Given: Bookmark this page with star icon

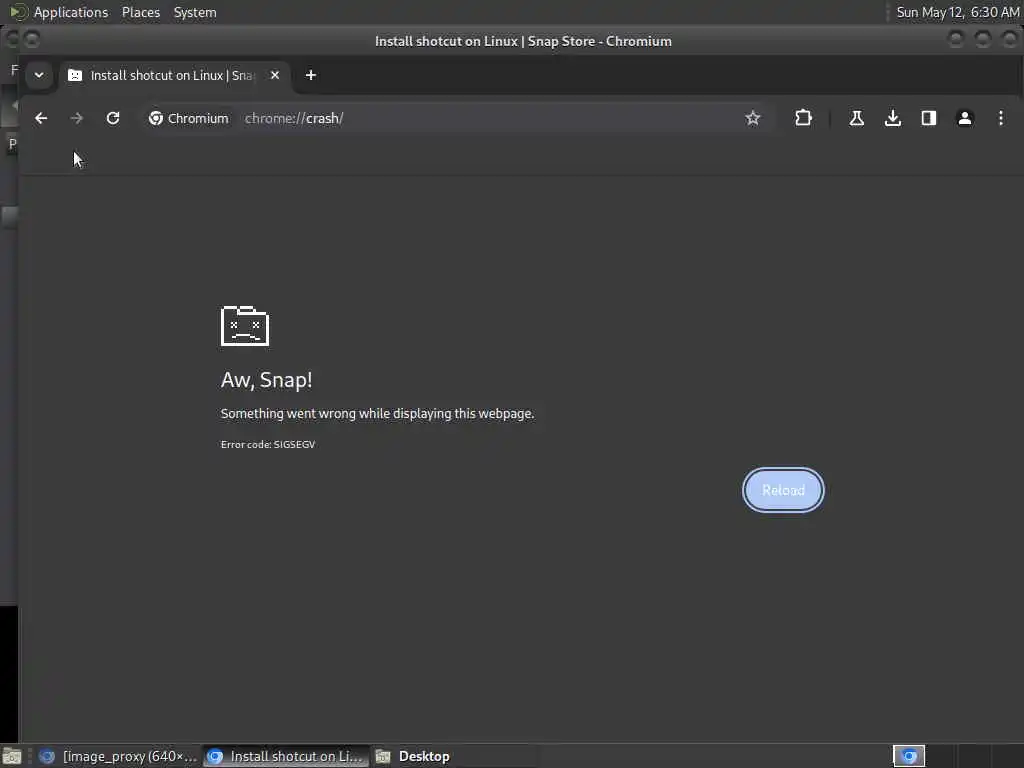Looking at the screenshot, I should [x=752, y=118].
